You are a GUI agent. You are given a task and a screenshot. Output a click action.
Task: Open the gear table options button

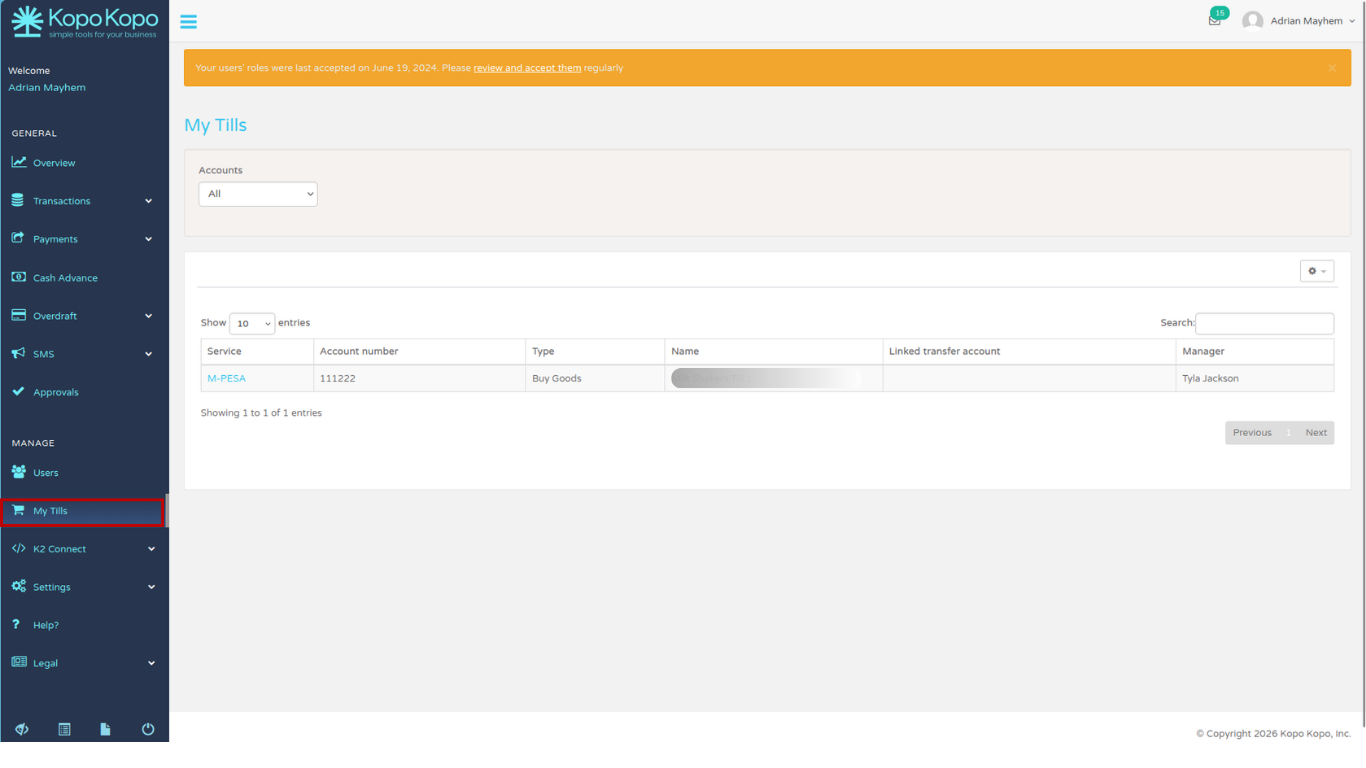point(1317,271)
